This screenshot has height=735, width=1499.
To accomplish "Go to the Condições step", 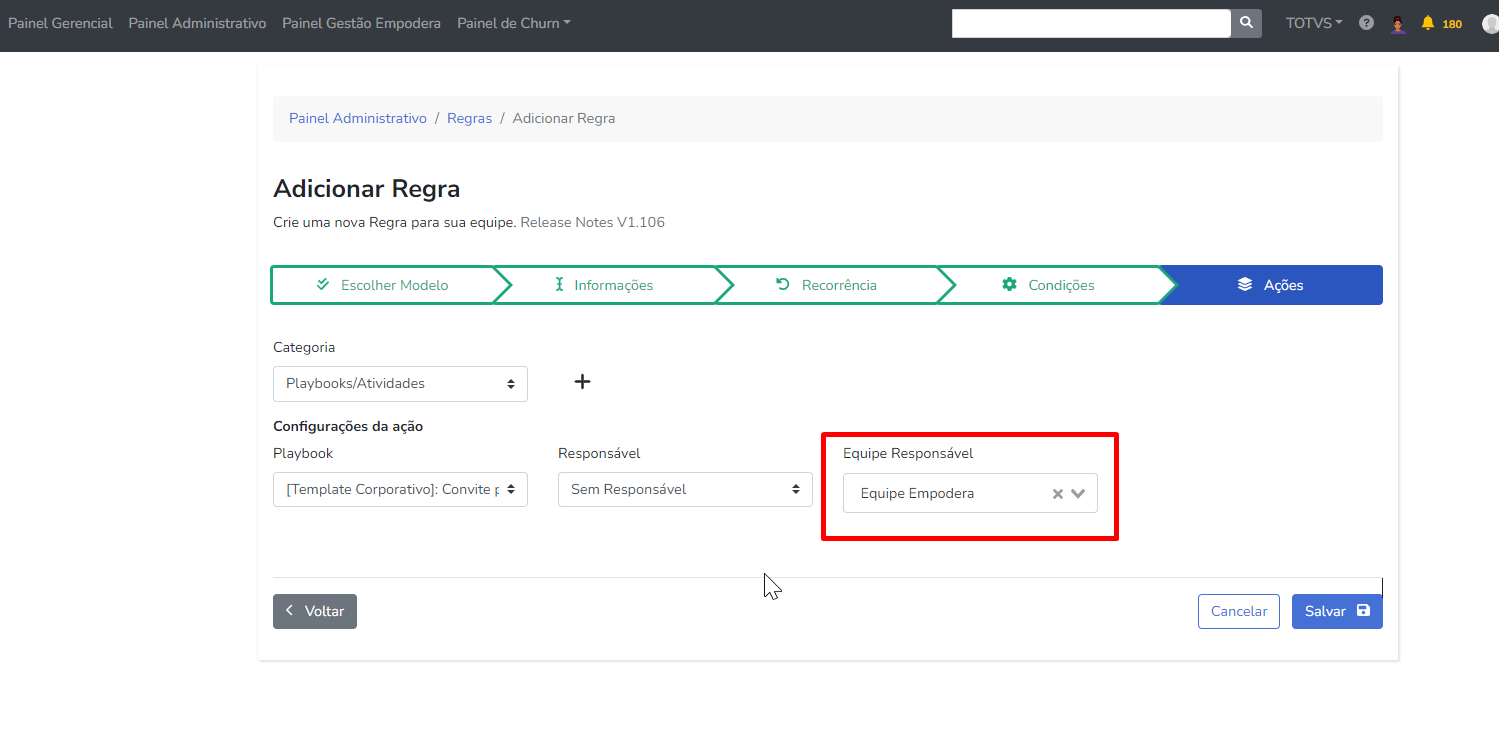I will 1049,285.
